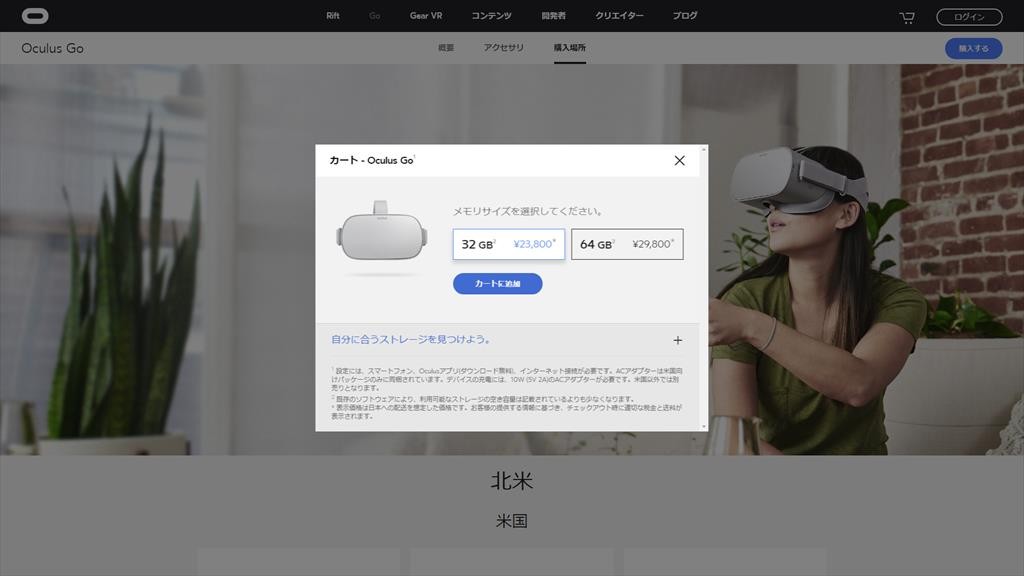Switch to the 概要 tab
Screen dimensions: 1024x576
point(446,48)
